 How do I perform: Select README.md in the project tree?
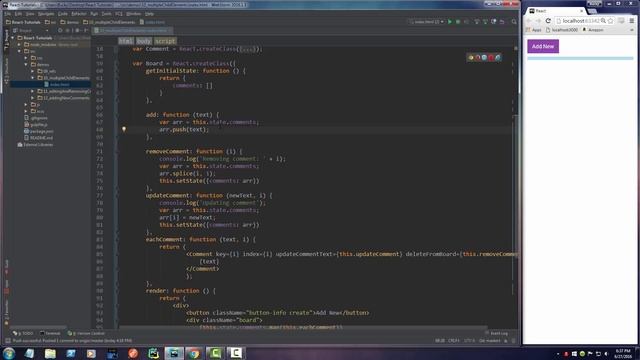[38, 138]
